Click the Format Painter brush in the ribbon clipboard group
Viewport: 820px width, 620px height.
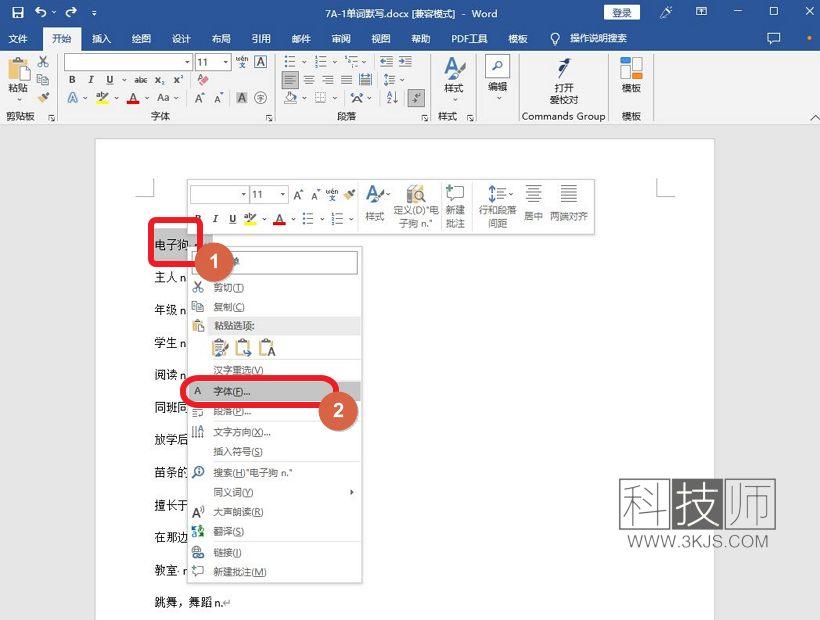(x=43, y=98)
